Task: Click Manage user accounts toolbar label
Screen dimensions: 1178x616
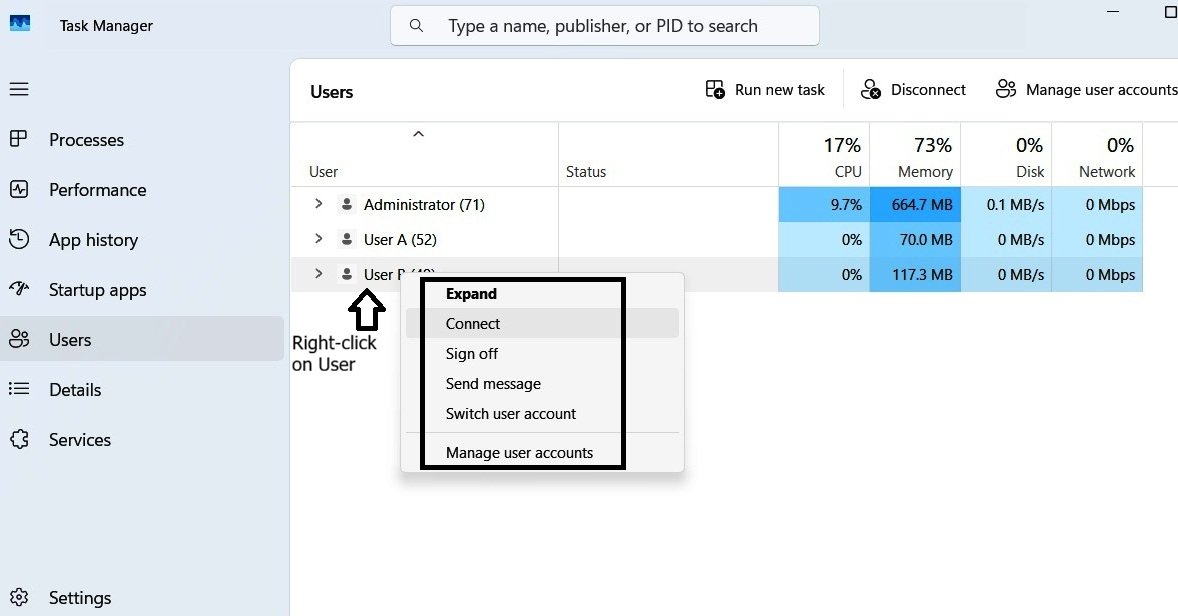Action: [1101, 89]
